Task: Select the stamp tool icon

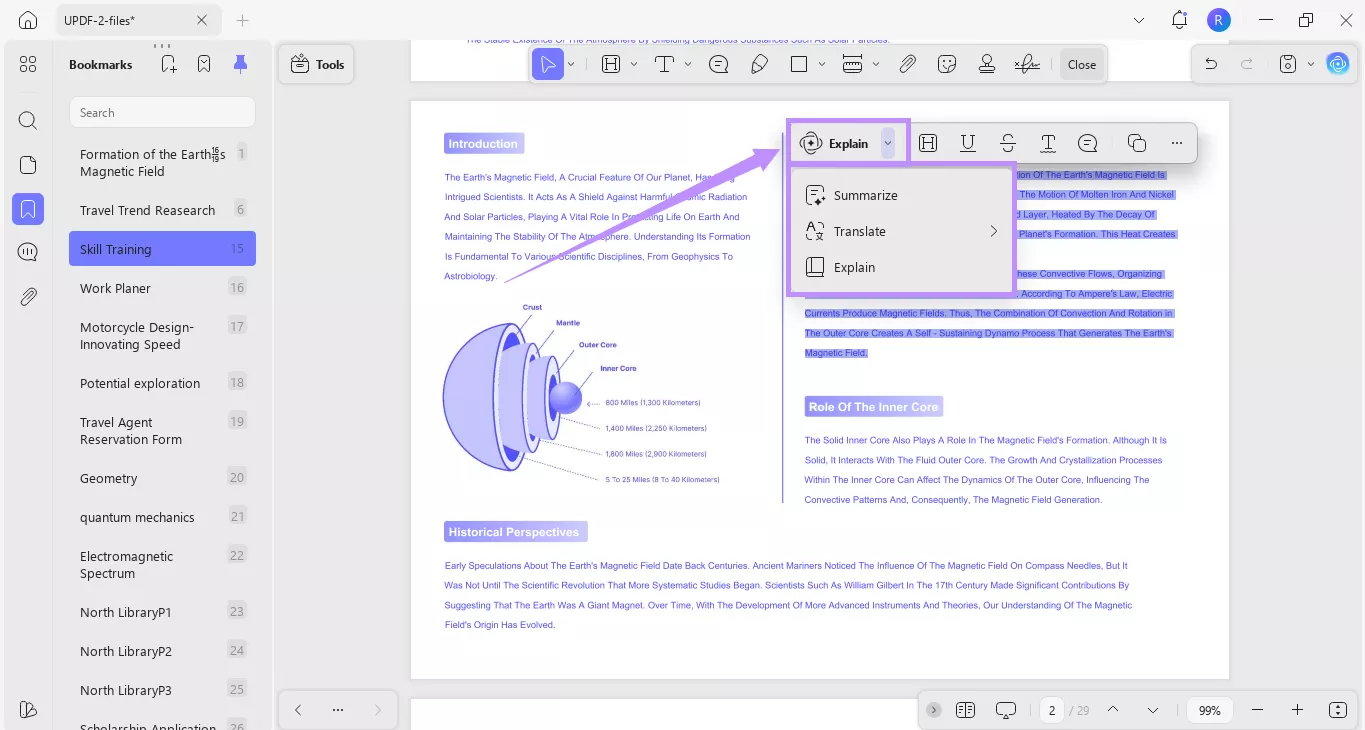Action: coord(987,64)
